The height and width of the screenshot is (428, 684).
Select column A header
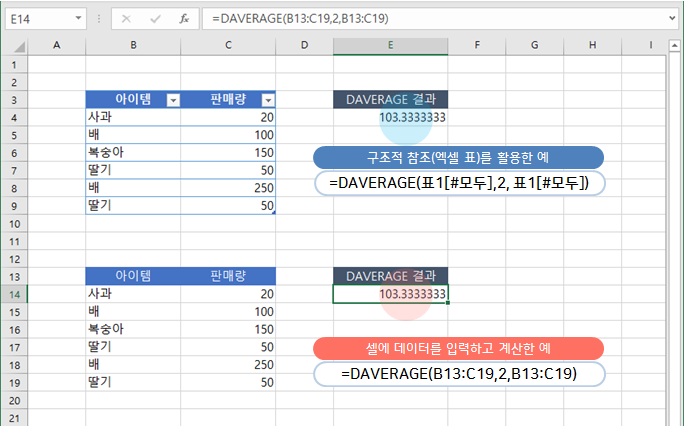click(x=57, y=45)
